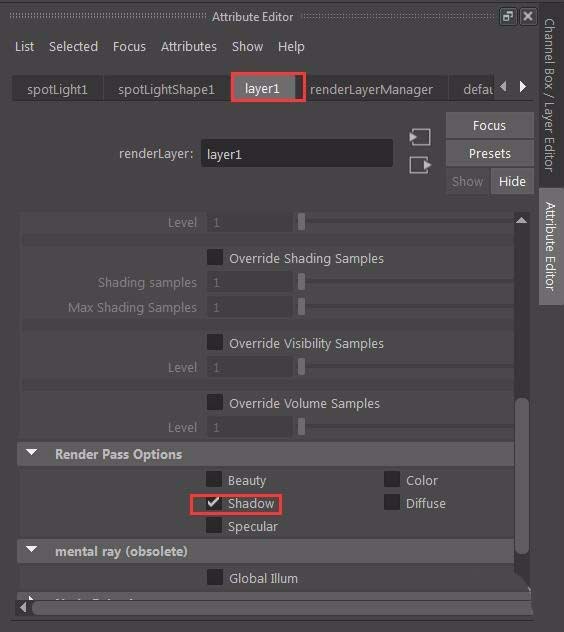Show next node tabs with right arrow
The height and width of the screenshot is (632, 564).
click(x=523, y=86)
